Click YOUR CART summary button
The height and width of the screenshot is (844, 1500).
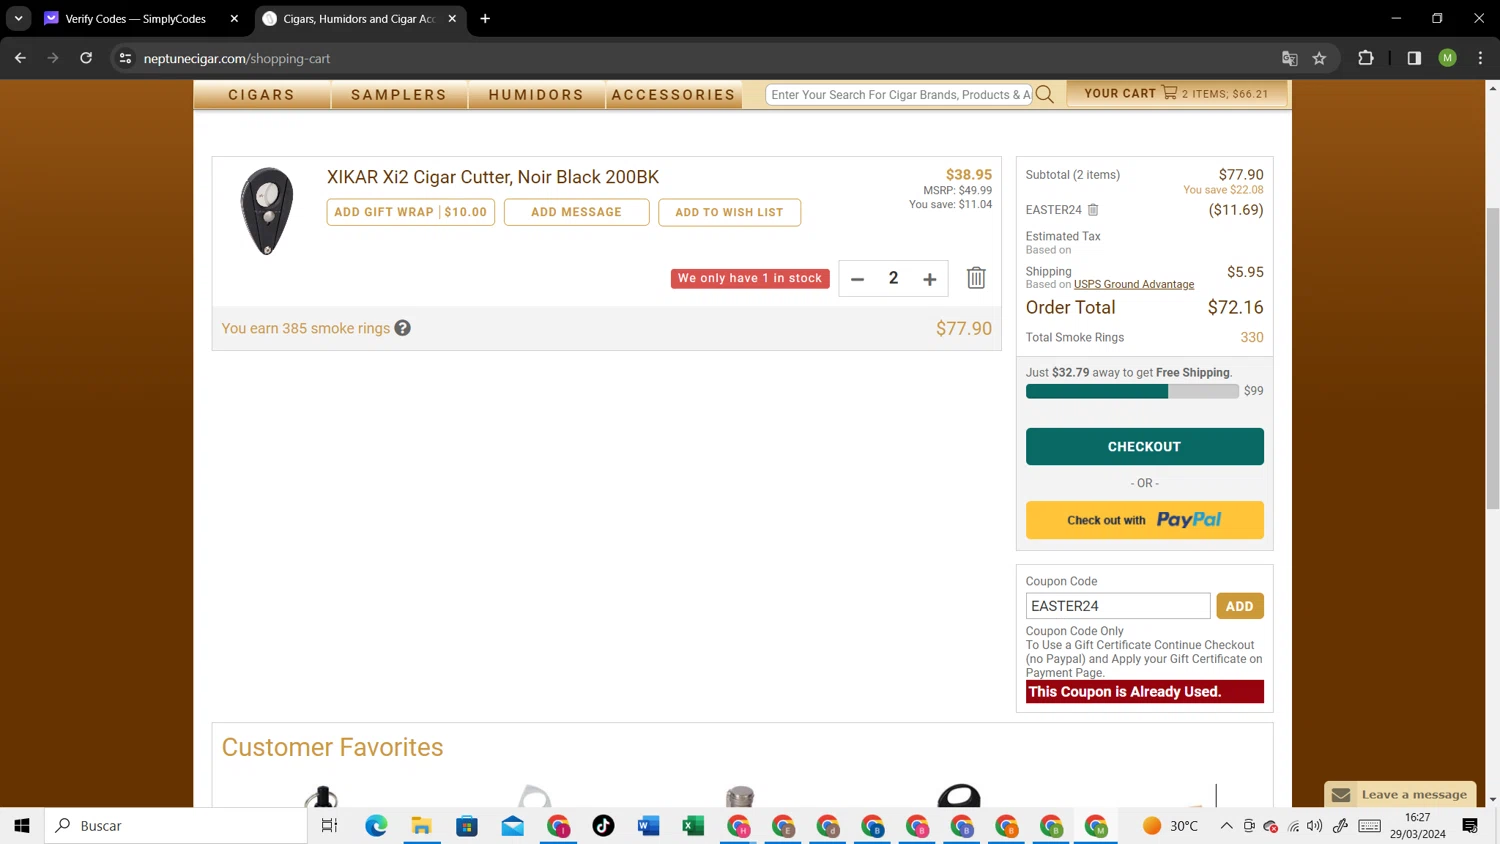click(x=1176, y=93)
